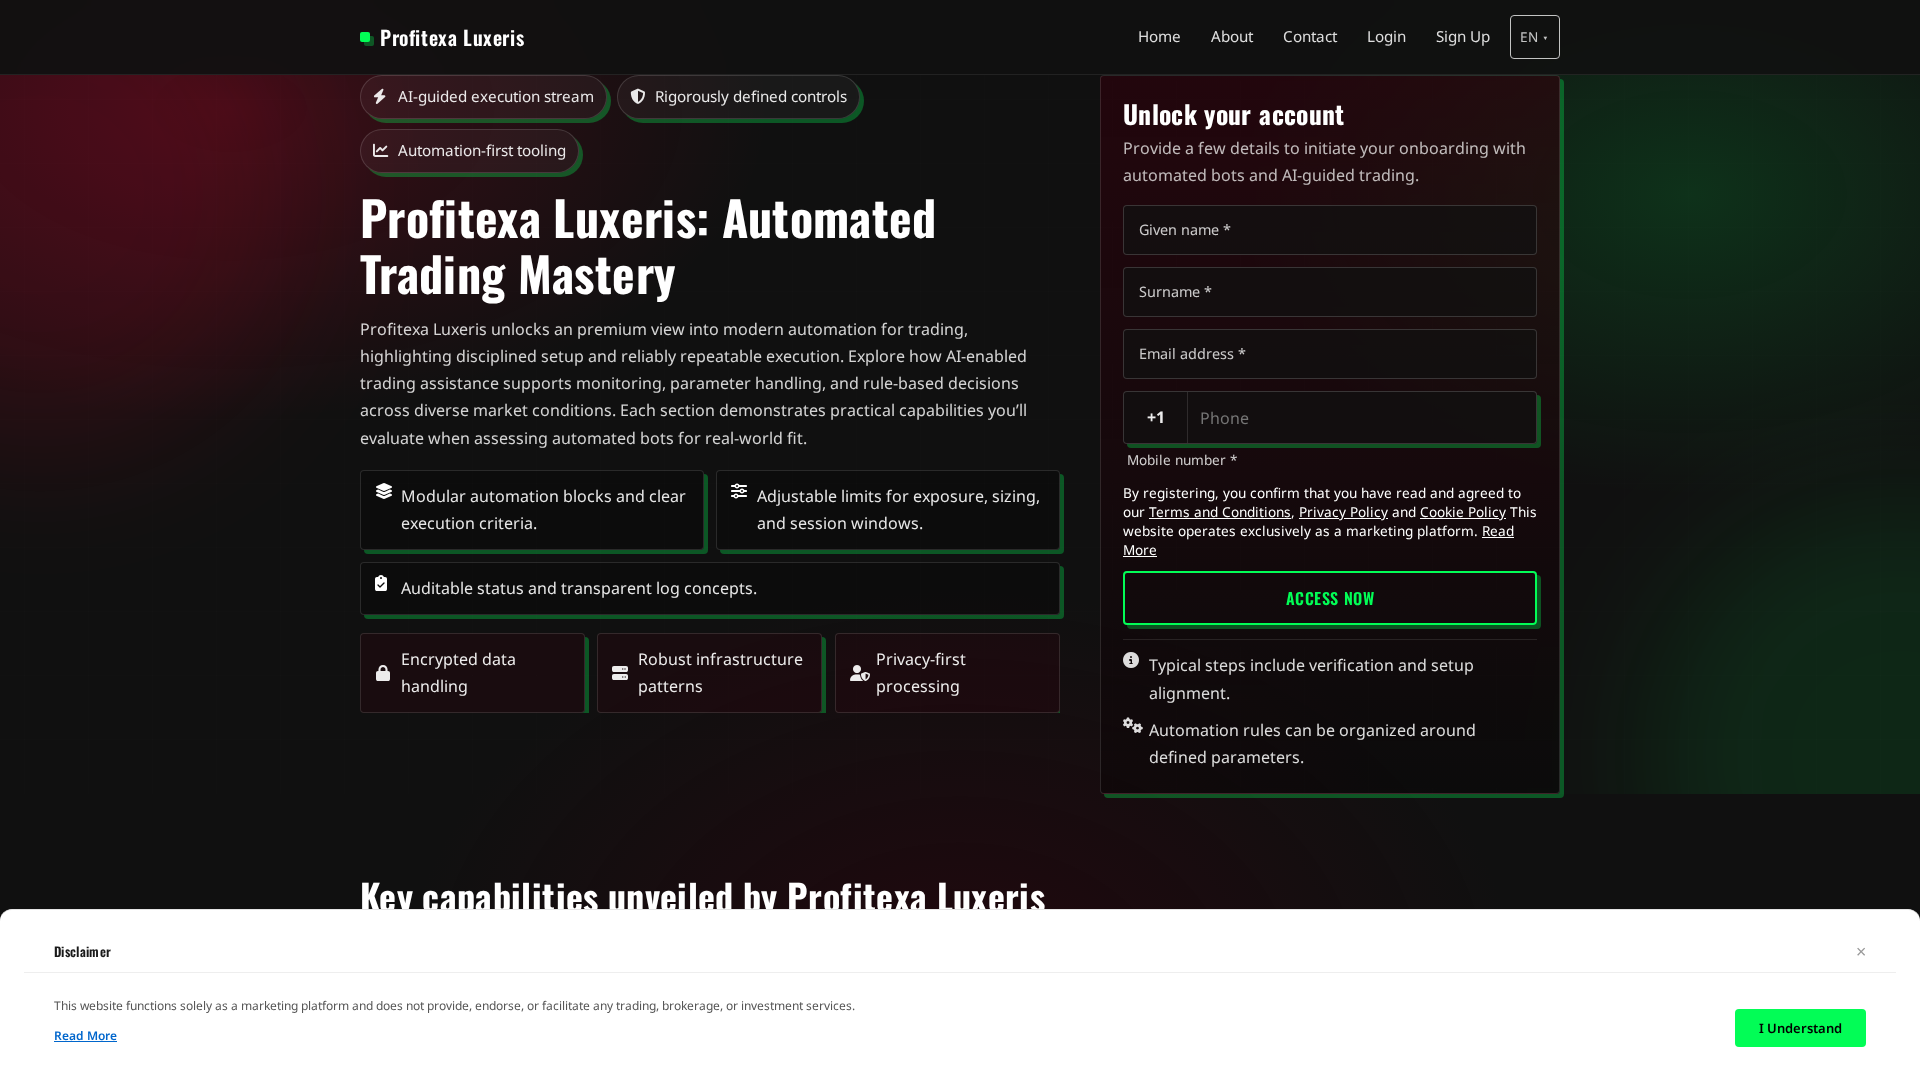Click the chart icon on Automation-first tooling badge

[380, 151]
